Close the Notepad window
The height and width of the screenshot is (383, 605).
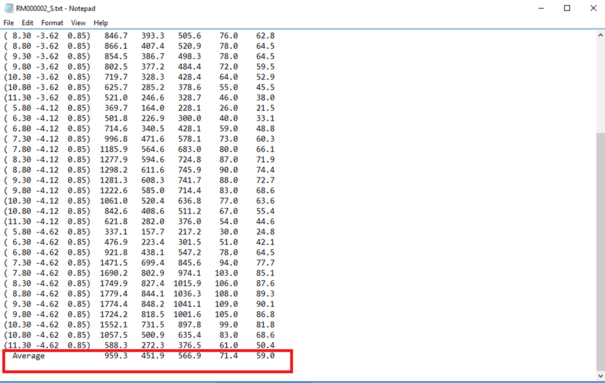pyautogui.click(x=593, y=8)
